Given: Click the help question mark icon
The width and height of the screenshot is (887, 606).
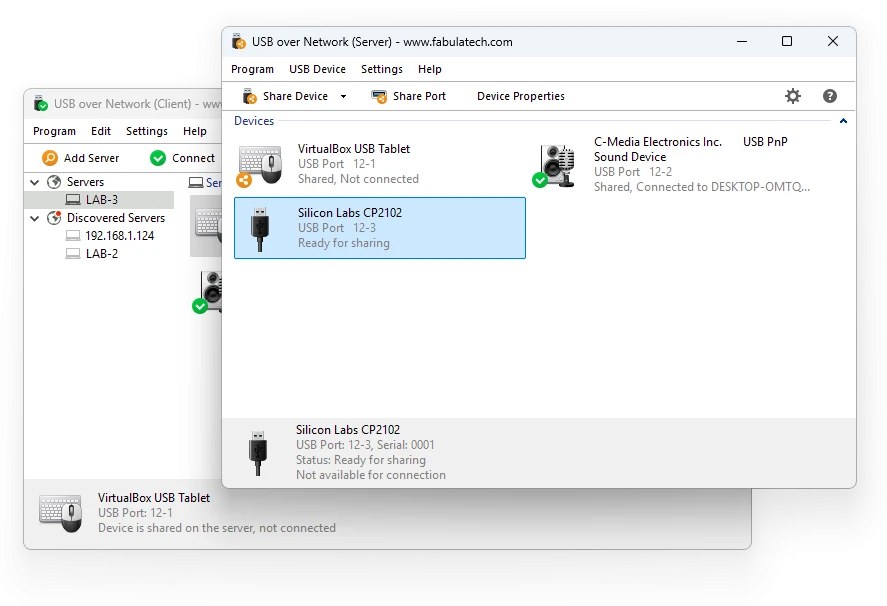Looking at the screenshot, I should pyautogui.click(x=829, y=96).
